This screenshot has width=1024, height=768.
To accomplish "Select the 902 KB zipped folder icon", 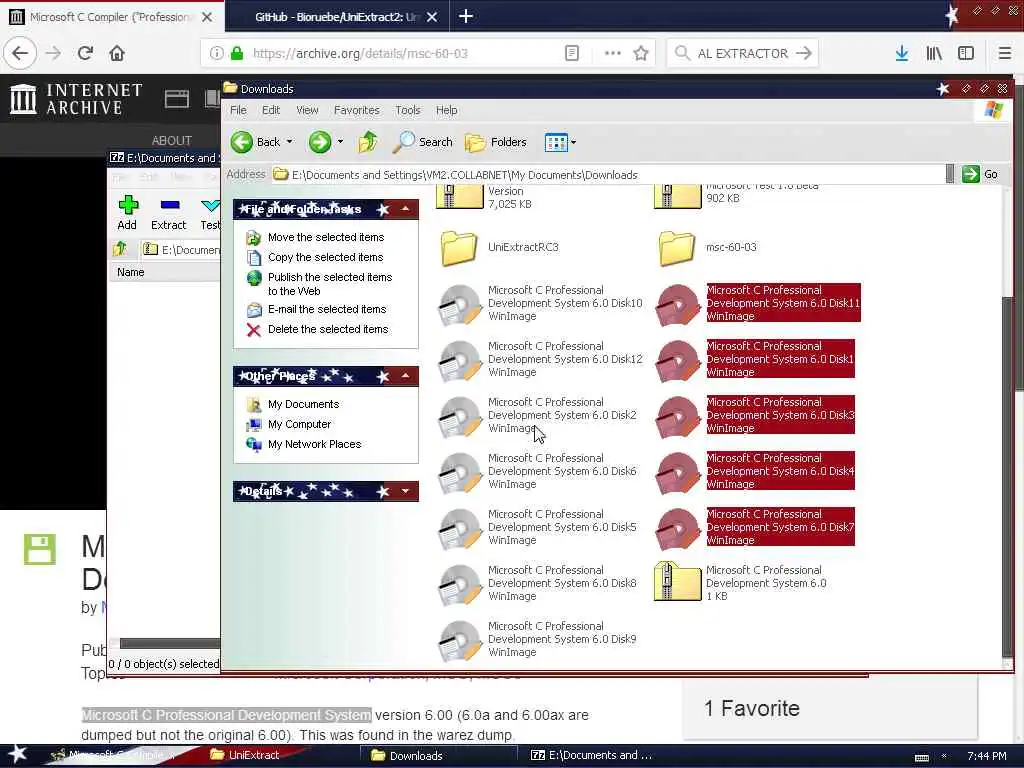I will click(677, 197).
